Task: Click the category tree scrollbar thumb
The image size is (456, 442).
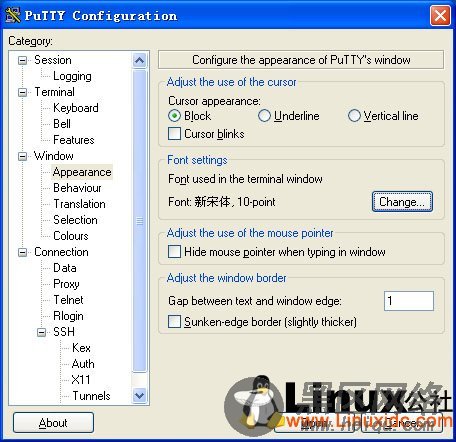Action: click(x=139, y=221)
